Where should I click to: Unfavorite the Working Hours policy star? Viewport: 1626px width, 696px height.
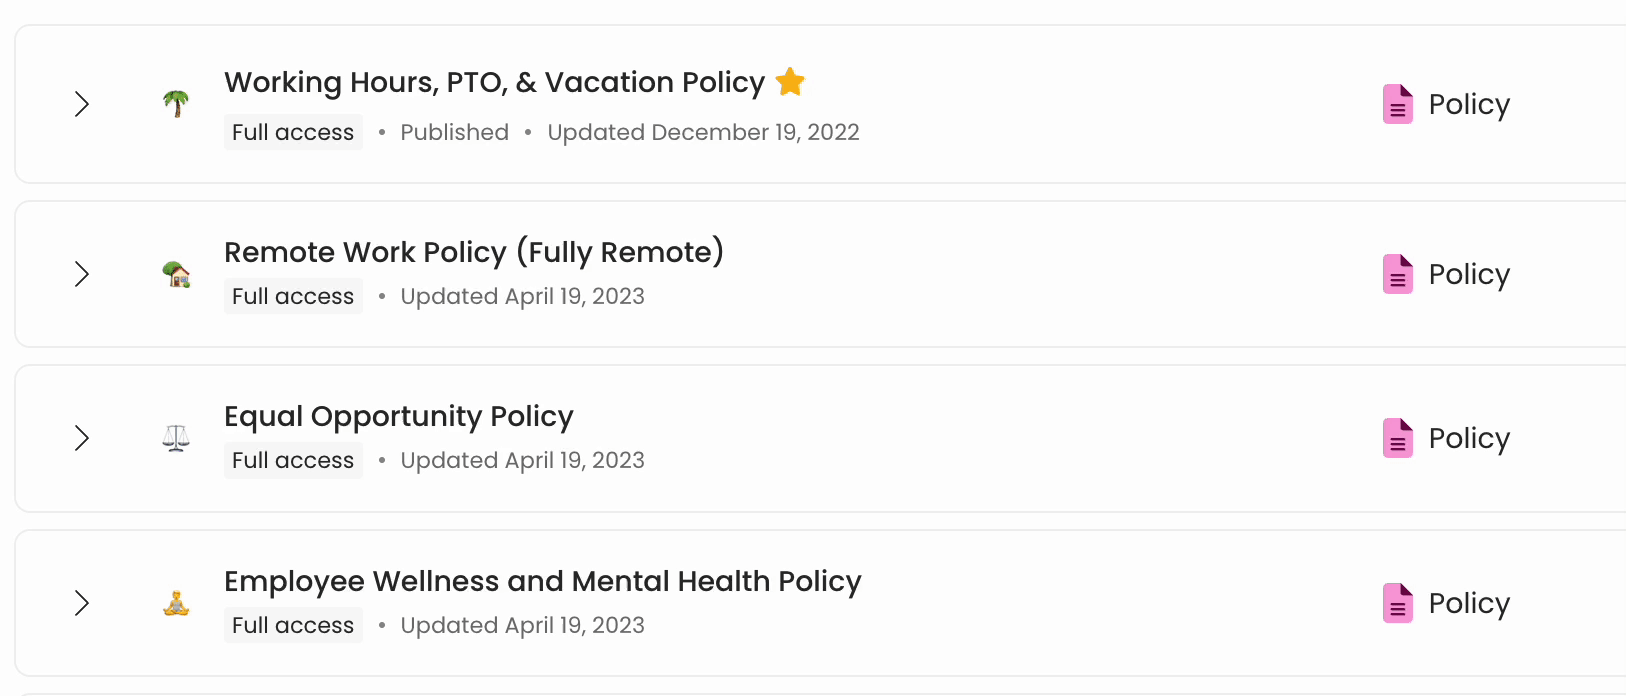790,81
